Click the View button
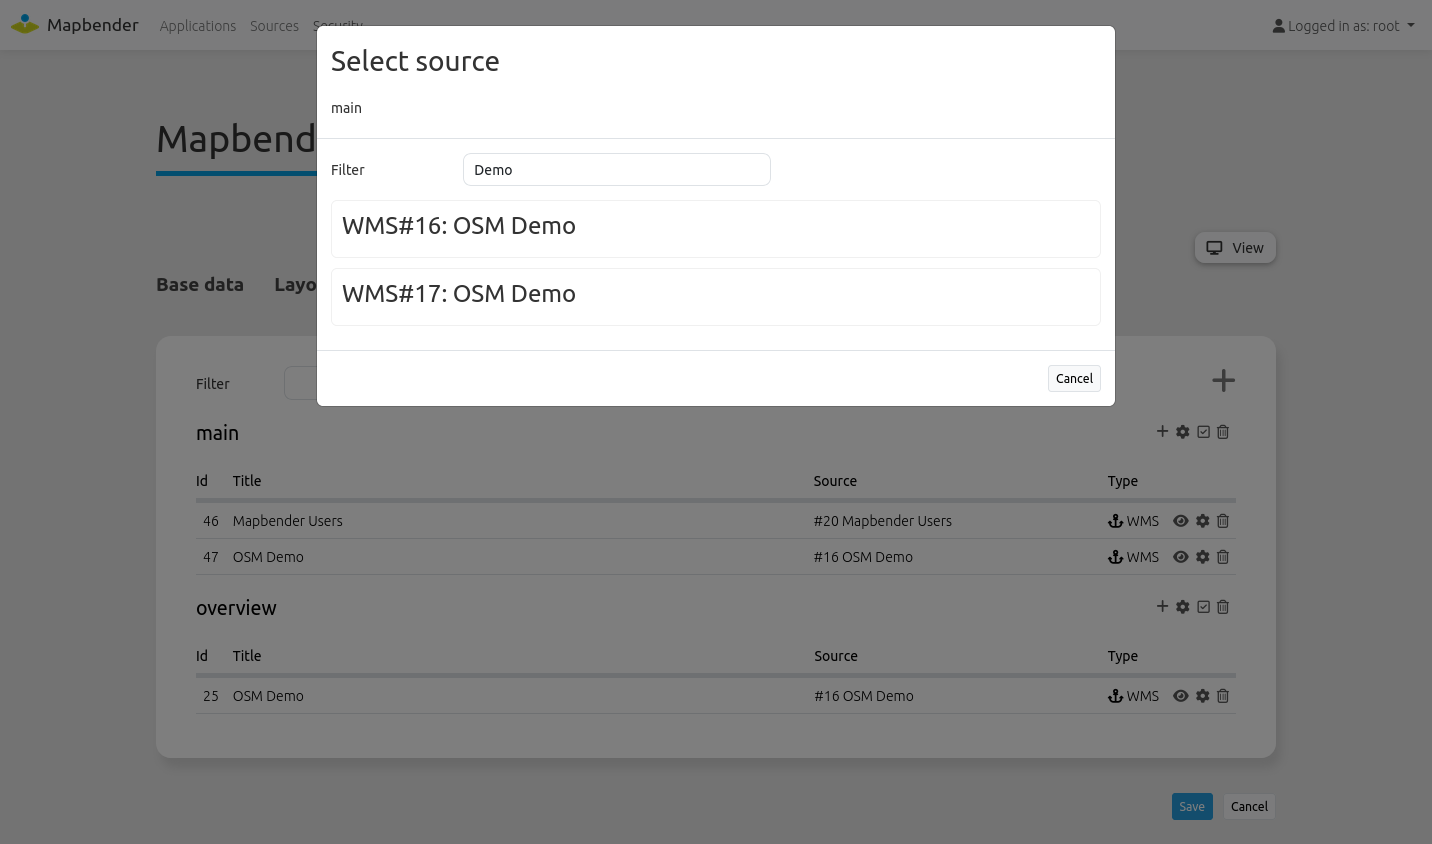 point(1235,248)
